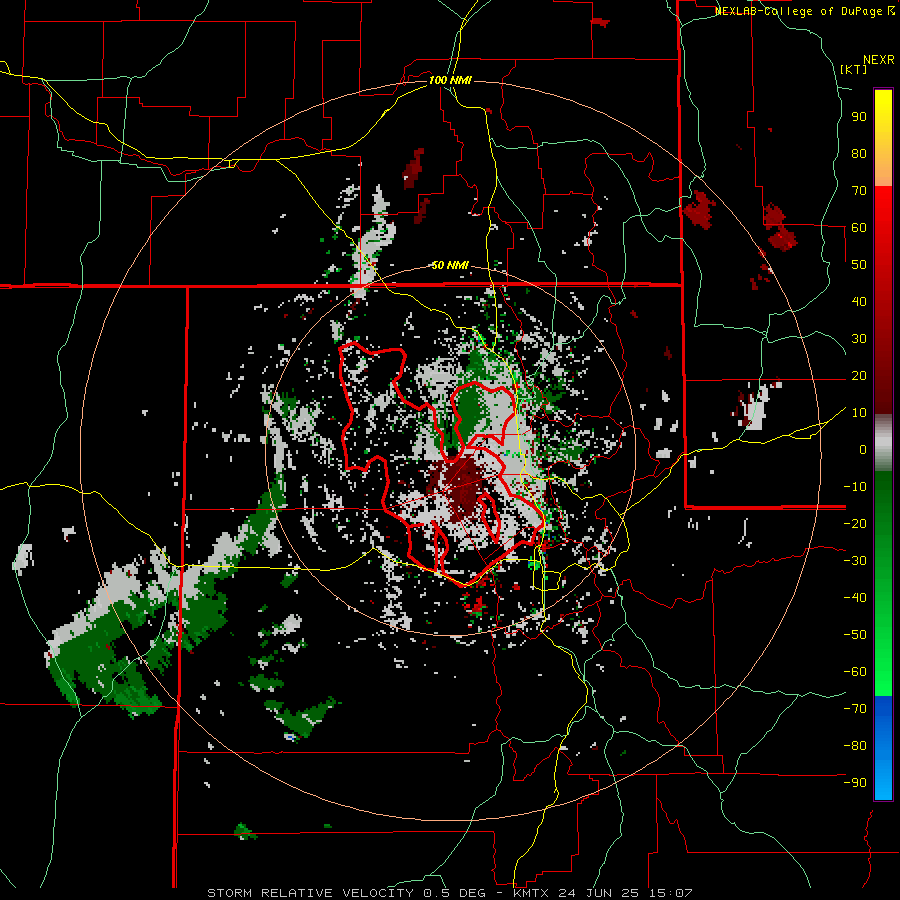
Task: Click the 50 value on the velocity scale
Action: coord(859,265)
